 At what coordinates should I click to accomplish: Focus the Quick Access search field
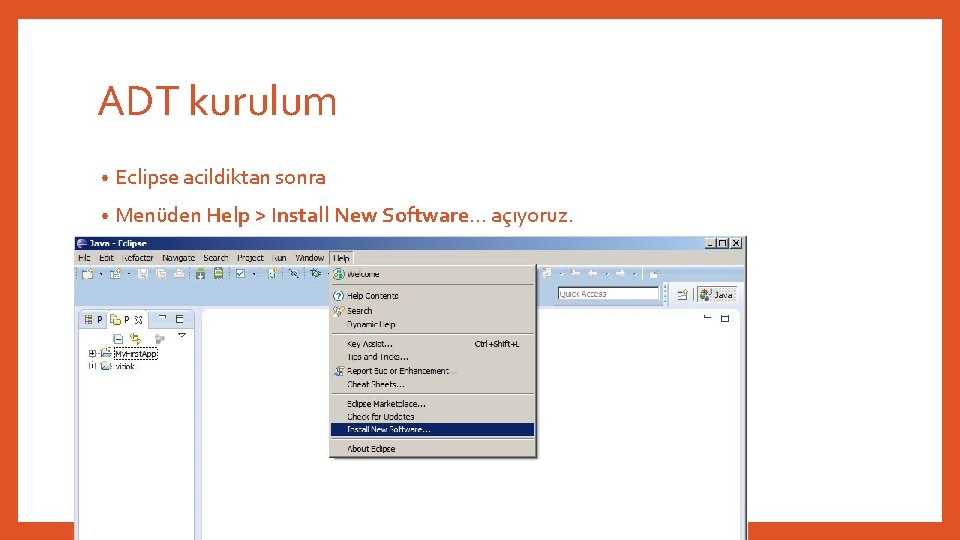coord(608,294)
